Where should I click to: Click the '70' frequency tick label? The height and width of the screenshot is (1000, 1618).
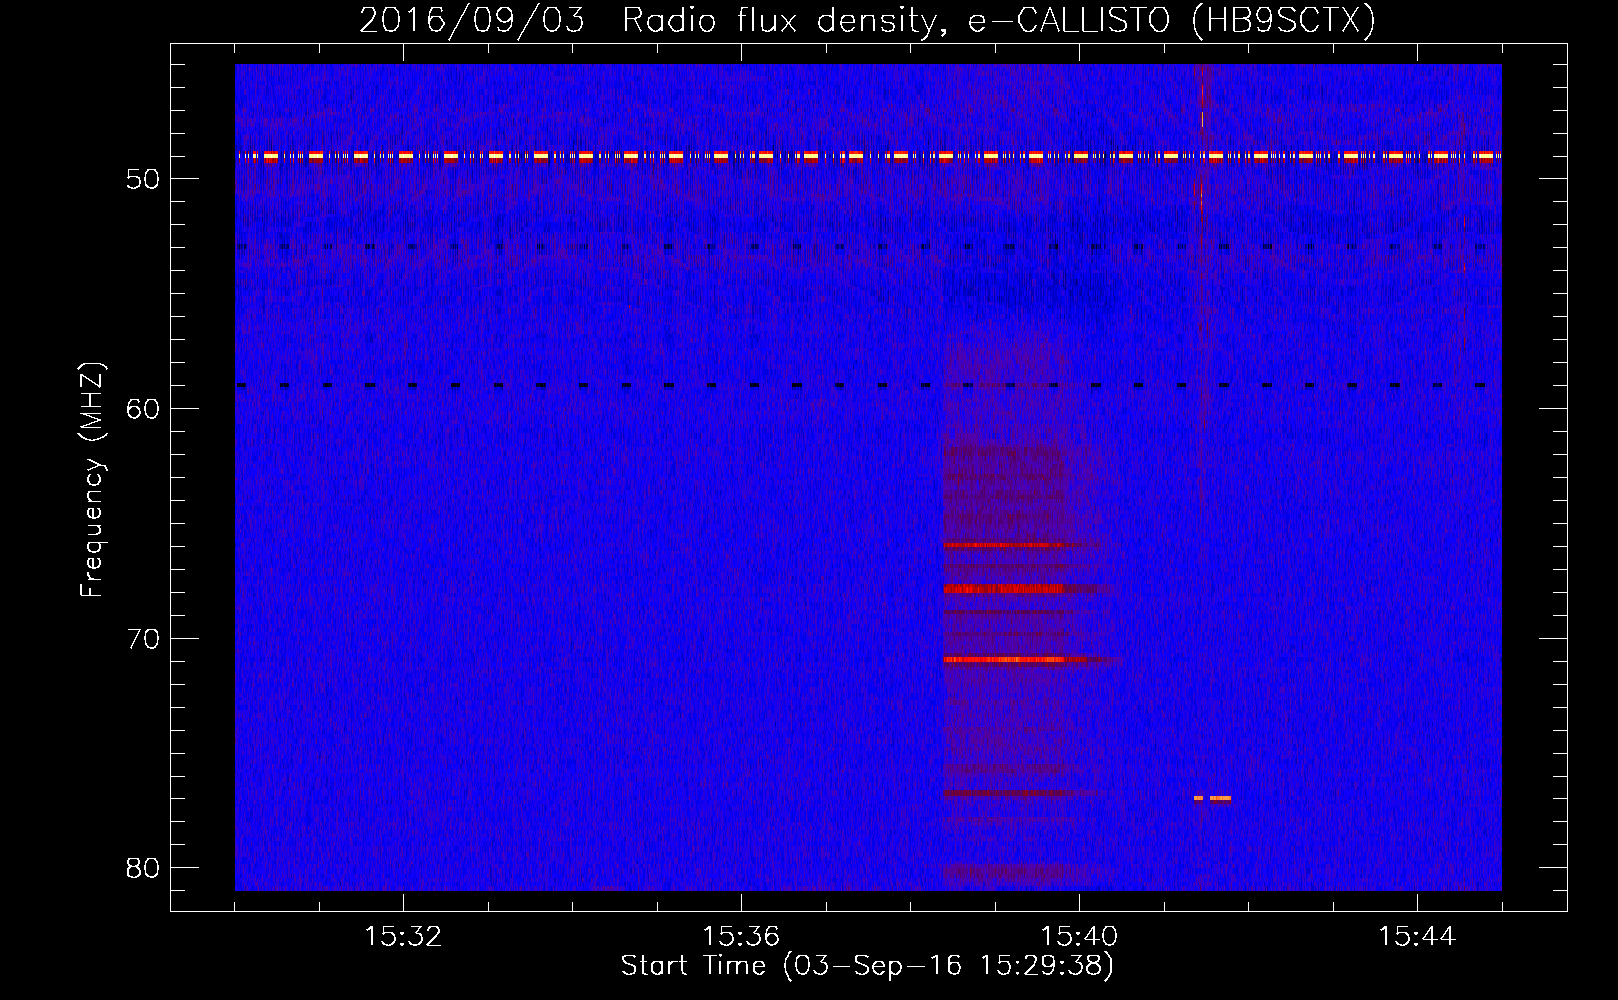click(x=143, y=638)
